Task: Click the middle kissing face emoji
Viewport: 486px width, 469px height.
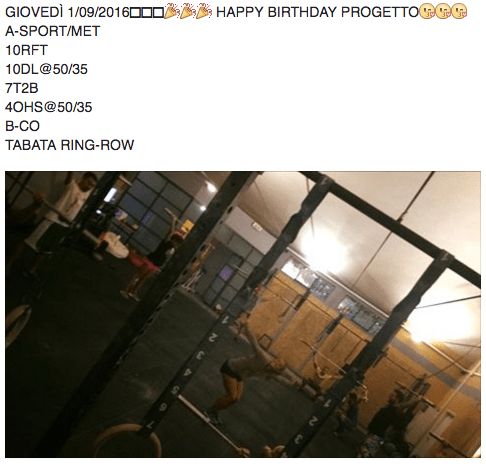Action: pos(443,12)
